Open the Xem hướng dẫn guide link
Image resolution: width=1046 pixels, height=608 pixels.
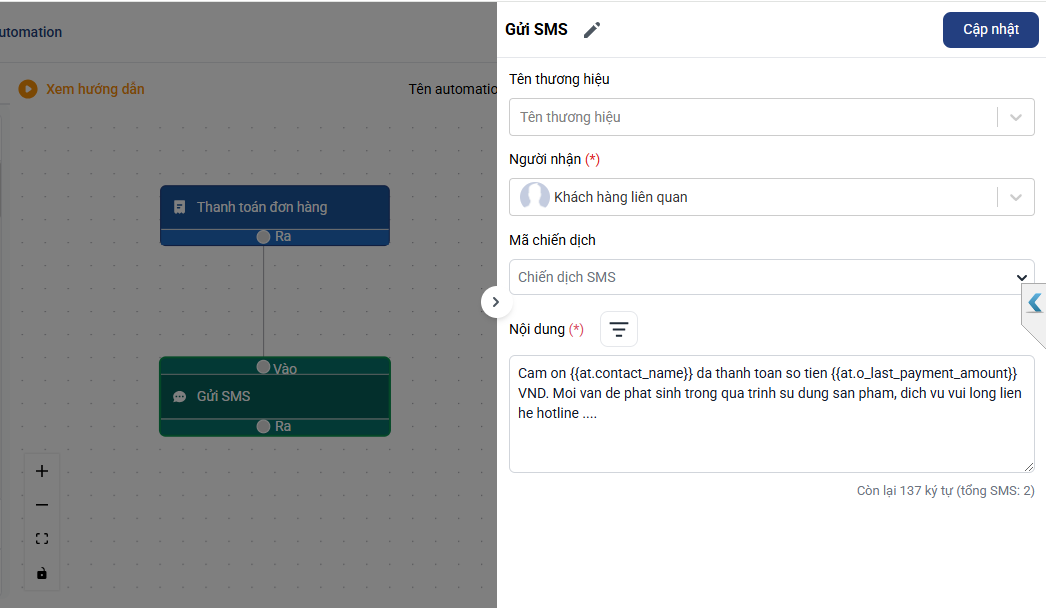click(95, 89)
